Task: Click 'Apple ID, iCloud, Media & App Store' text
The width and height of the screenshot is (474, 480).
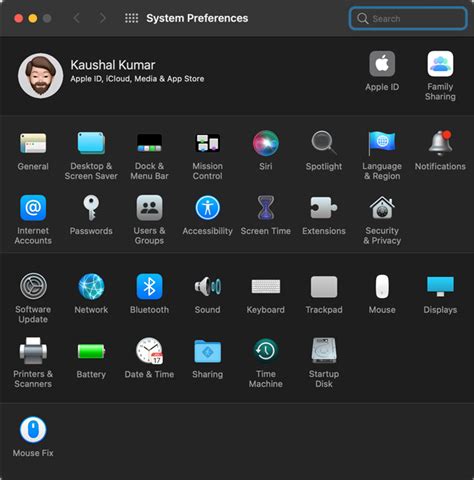Action: [137, 79]
